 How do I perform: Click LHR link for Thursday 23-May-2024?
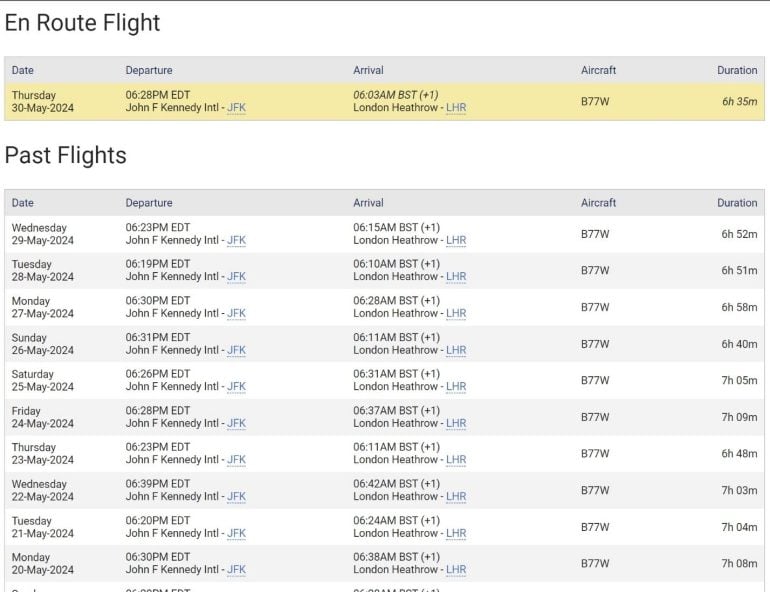click(x=456, y=460)
